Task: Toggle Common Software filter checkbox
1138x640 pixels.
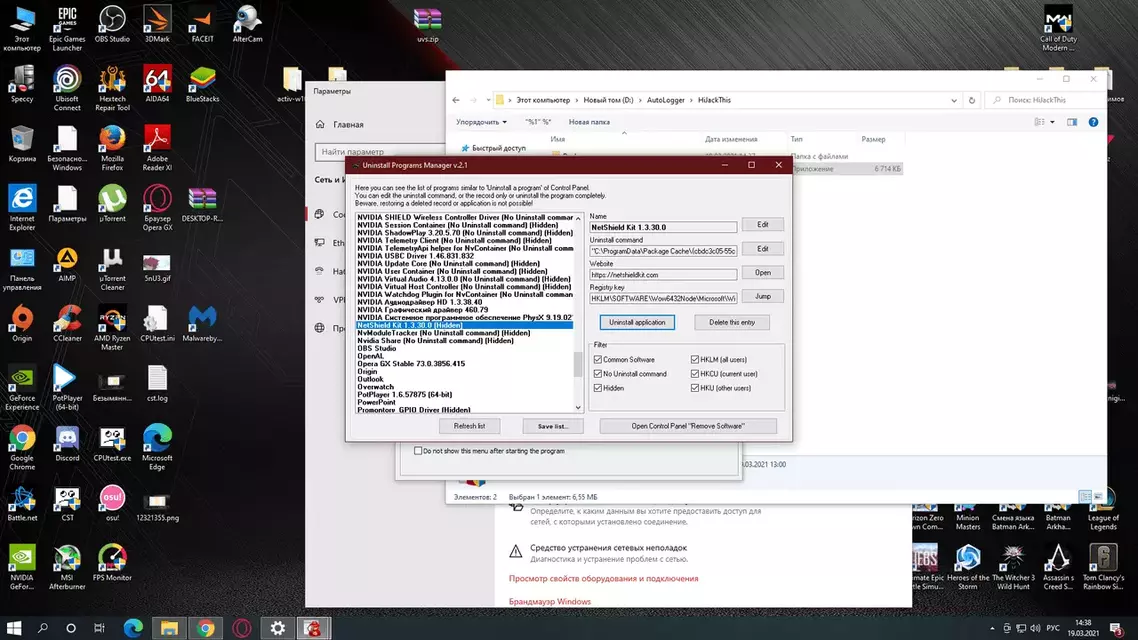Action: point(598,360)
